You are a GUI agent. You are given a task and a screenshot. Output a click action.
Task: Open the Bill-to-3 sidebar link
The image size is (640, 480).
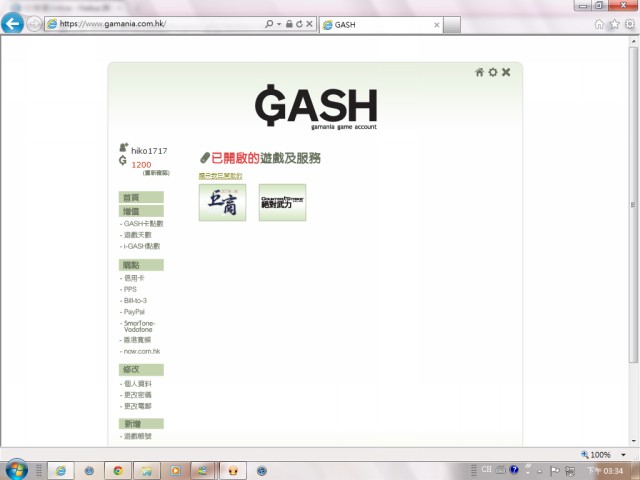click(x=135, y=300)
